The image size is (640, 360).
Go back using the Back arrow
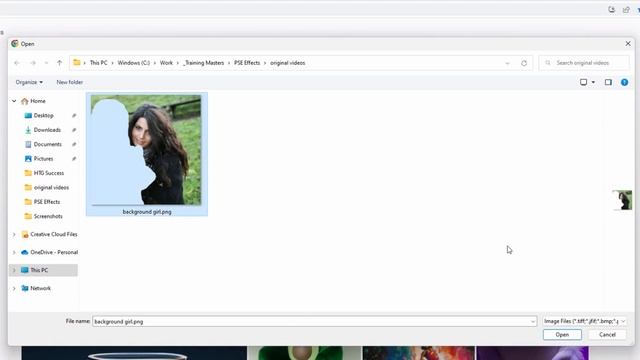pyautogui.click(x=17, y=63)
